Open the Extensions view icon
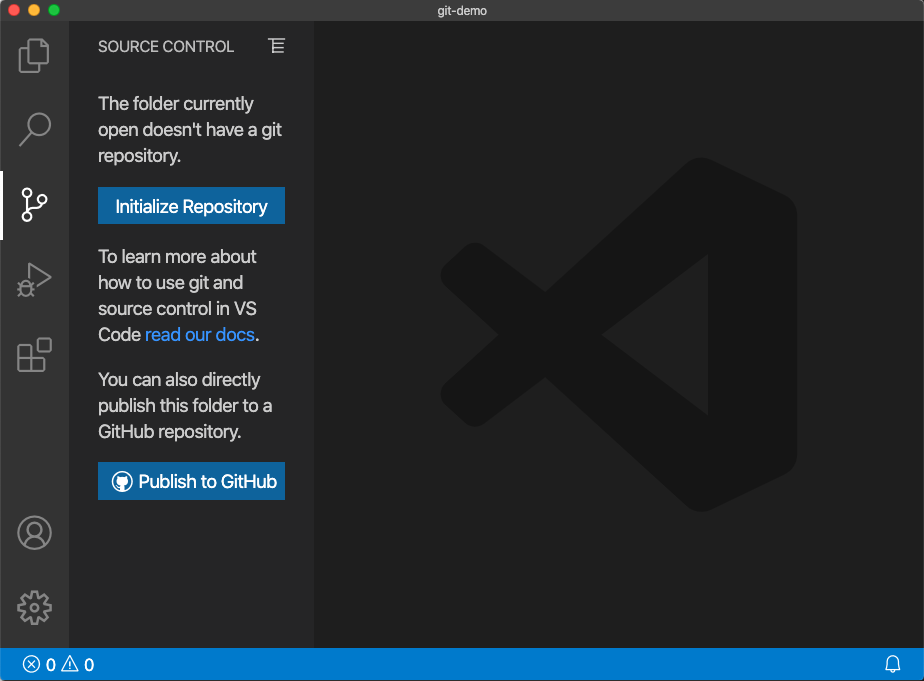924x681 pixels. coord(34,355)
